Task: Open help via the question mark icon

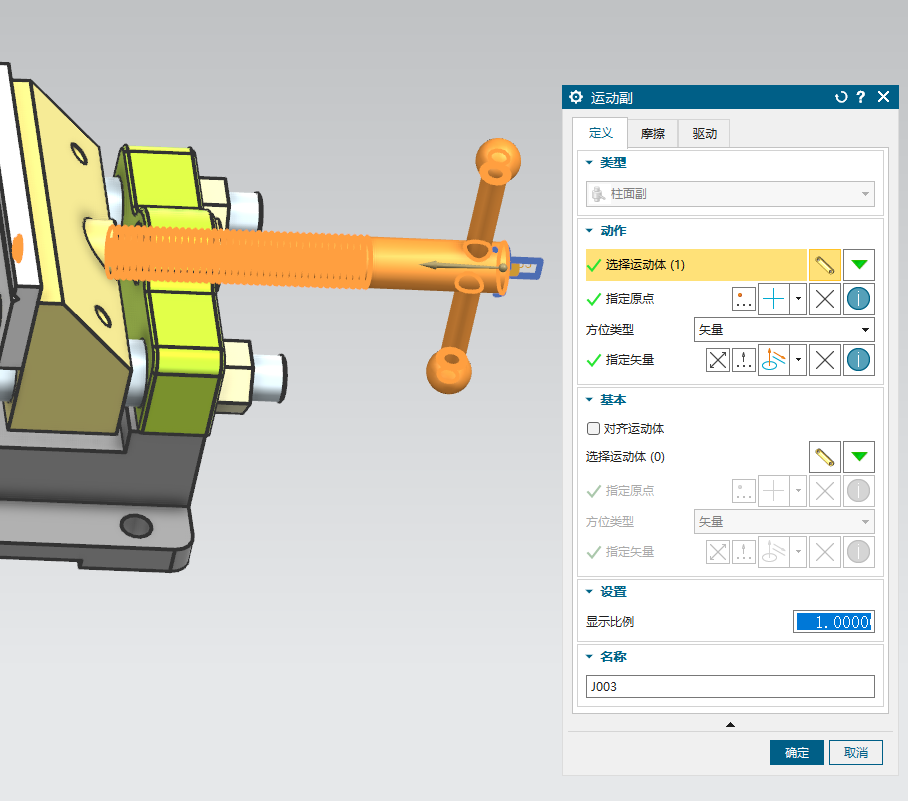Action: (860, 97)
